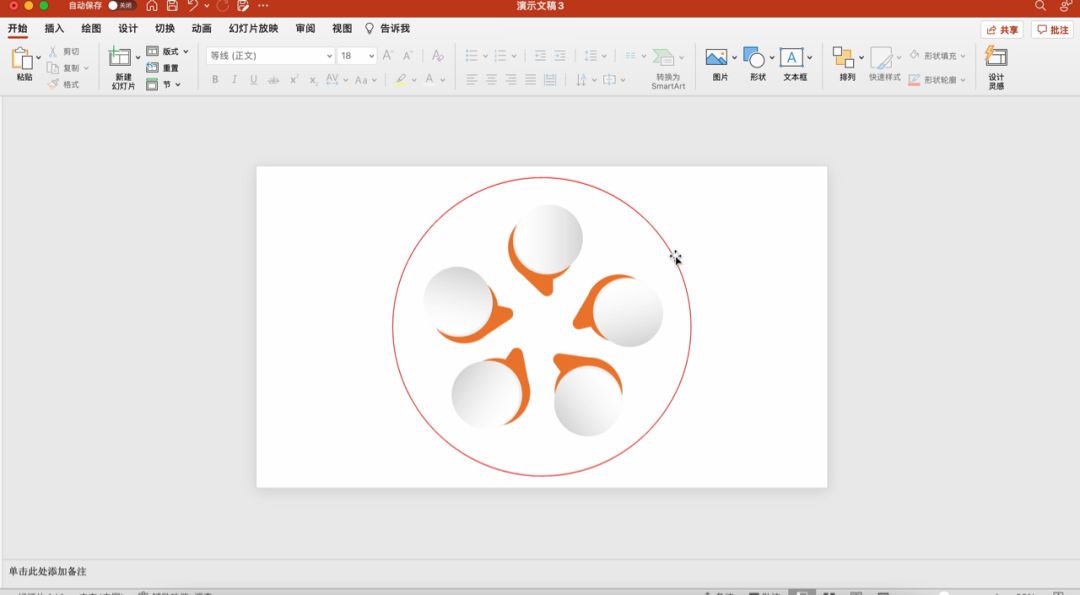Switch to the 审阅 review tab
The image size is (1080, 595).
(305, 28)
